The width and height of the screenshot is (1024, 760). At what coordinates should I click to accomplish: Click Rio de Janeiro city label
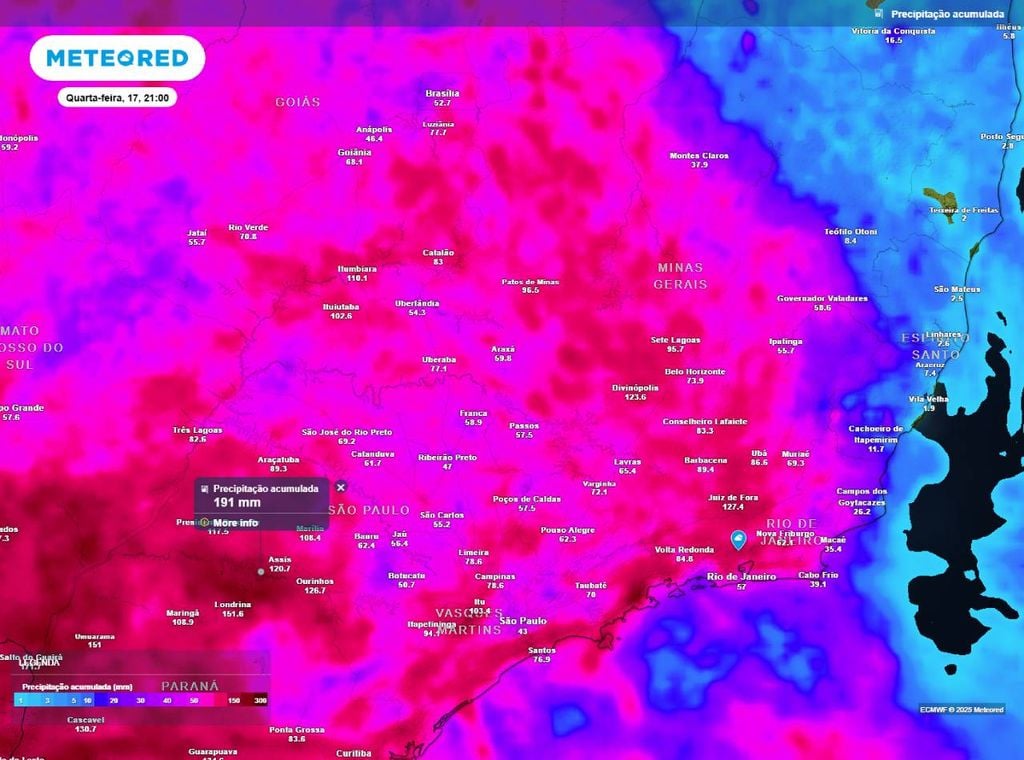tap(741, 577)
